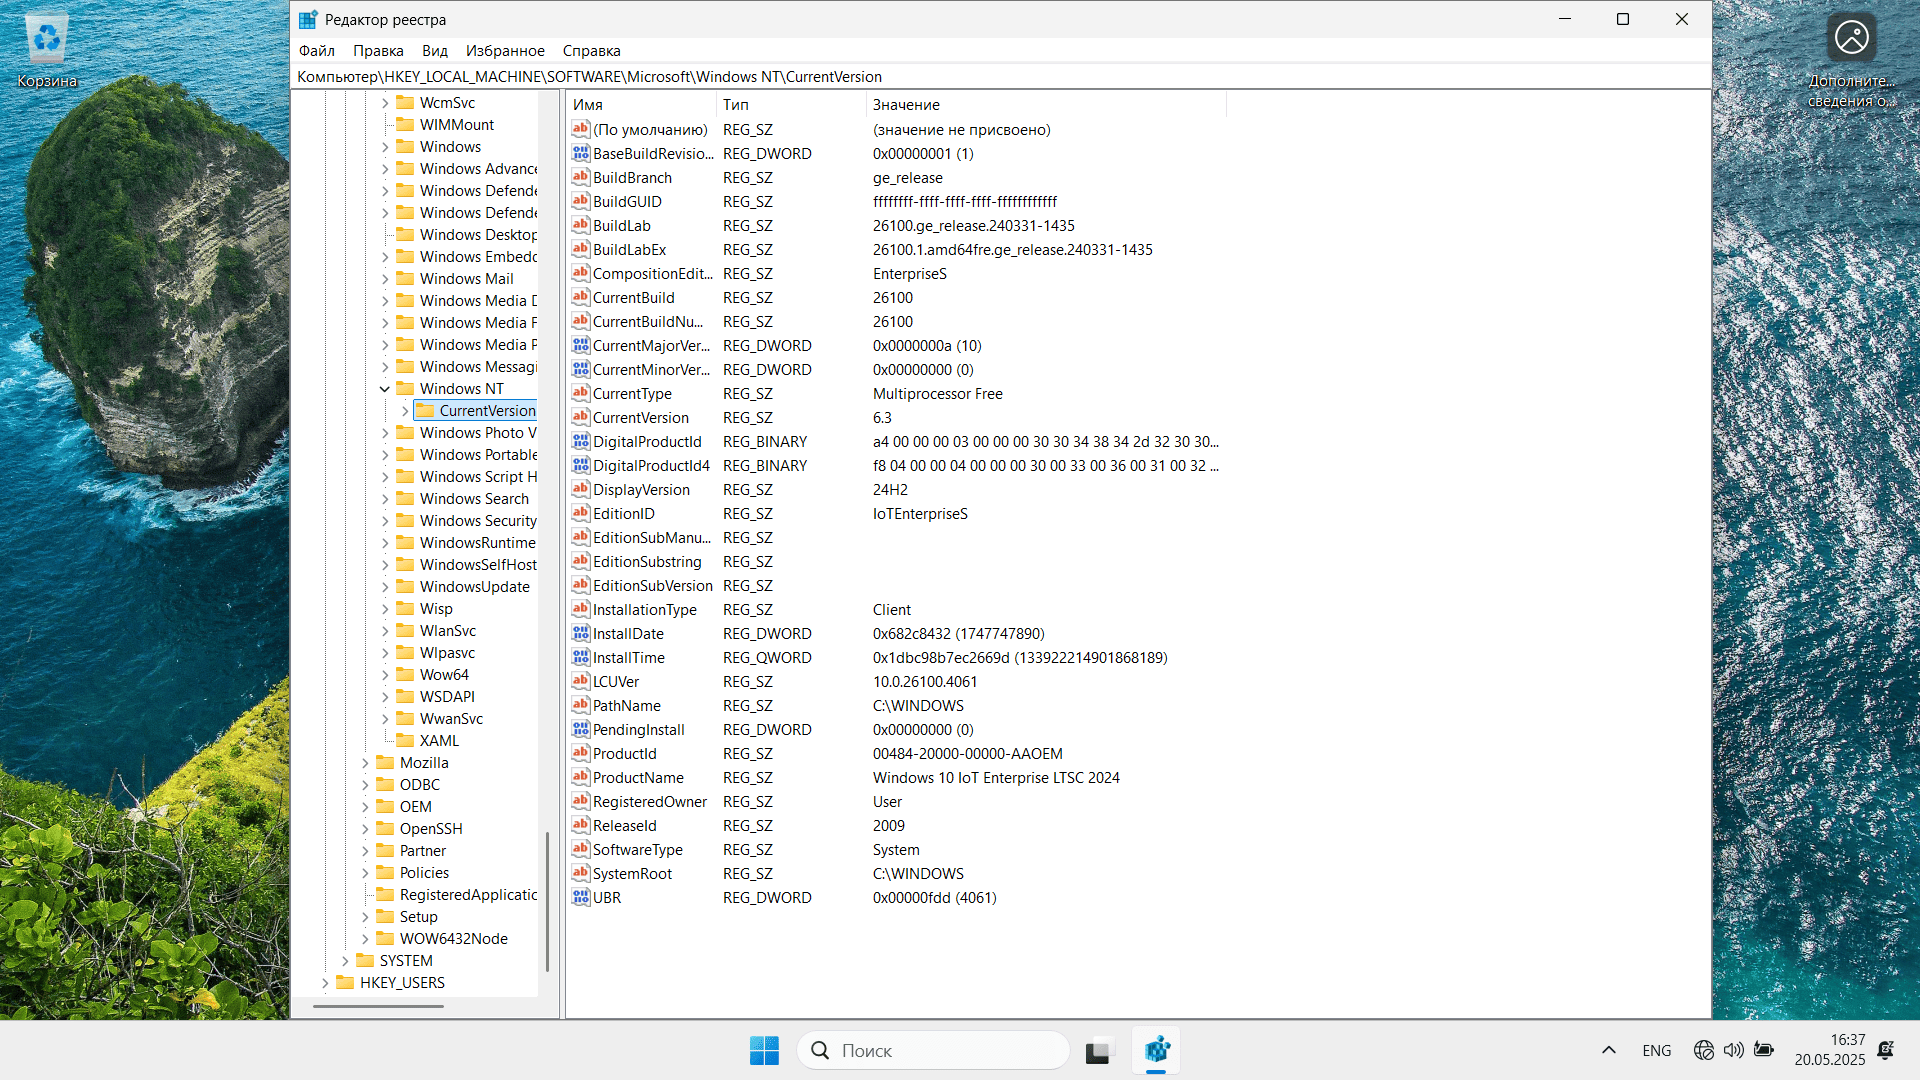Open the Справка menu
This screenshot has width=1920, height=1080.
click(x=591, y=50)
